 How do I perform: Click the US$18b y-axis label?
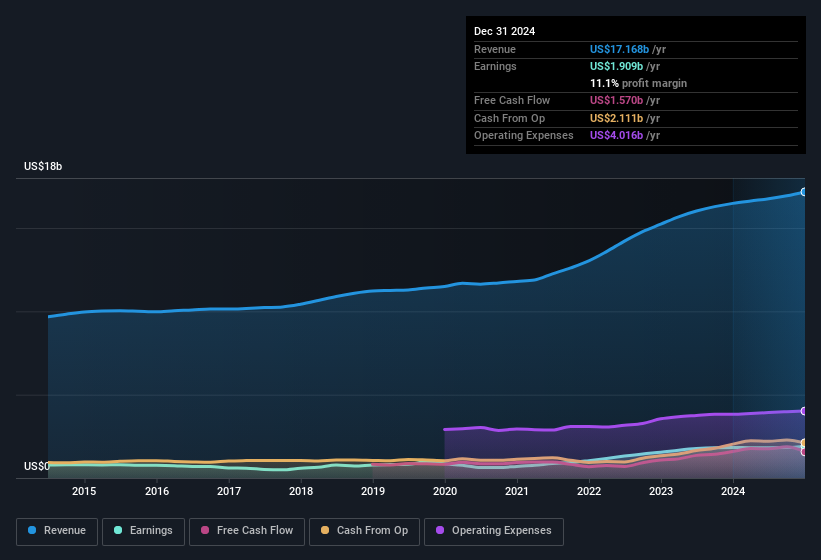coord(43,166)
